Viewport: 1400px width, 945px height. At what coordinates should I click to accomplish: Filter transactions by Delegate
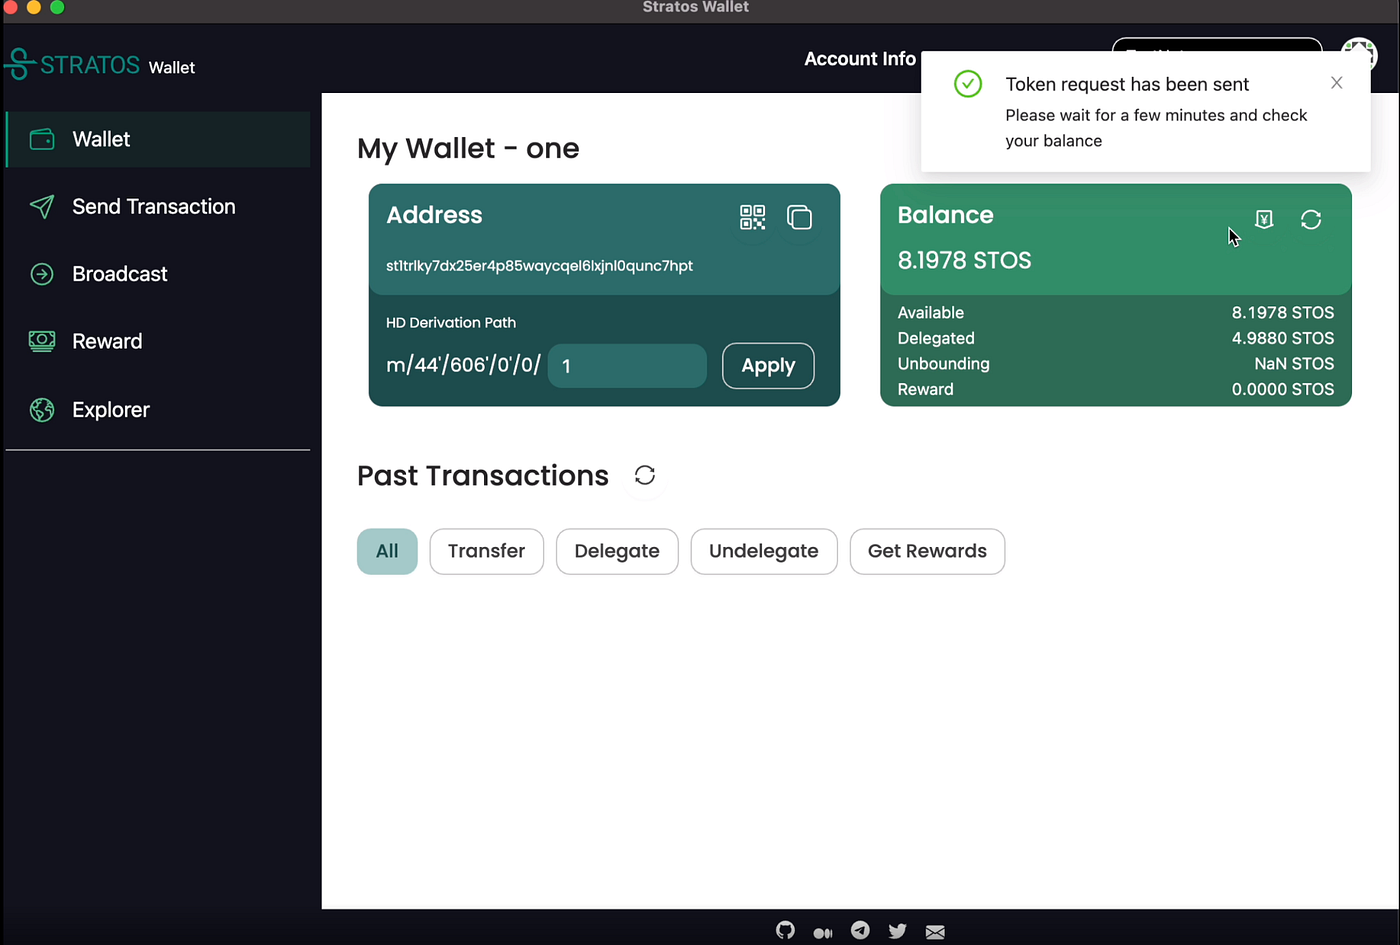[x=617, y=551]
